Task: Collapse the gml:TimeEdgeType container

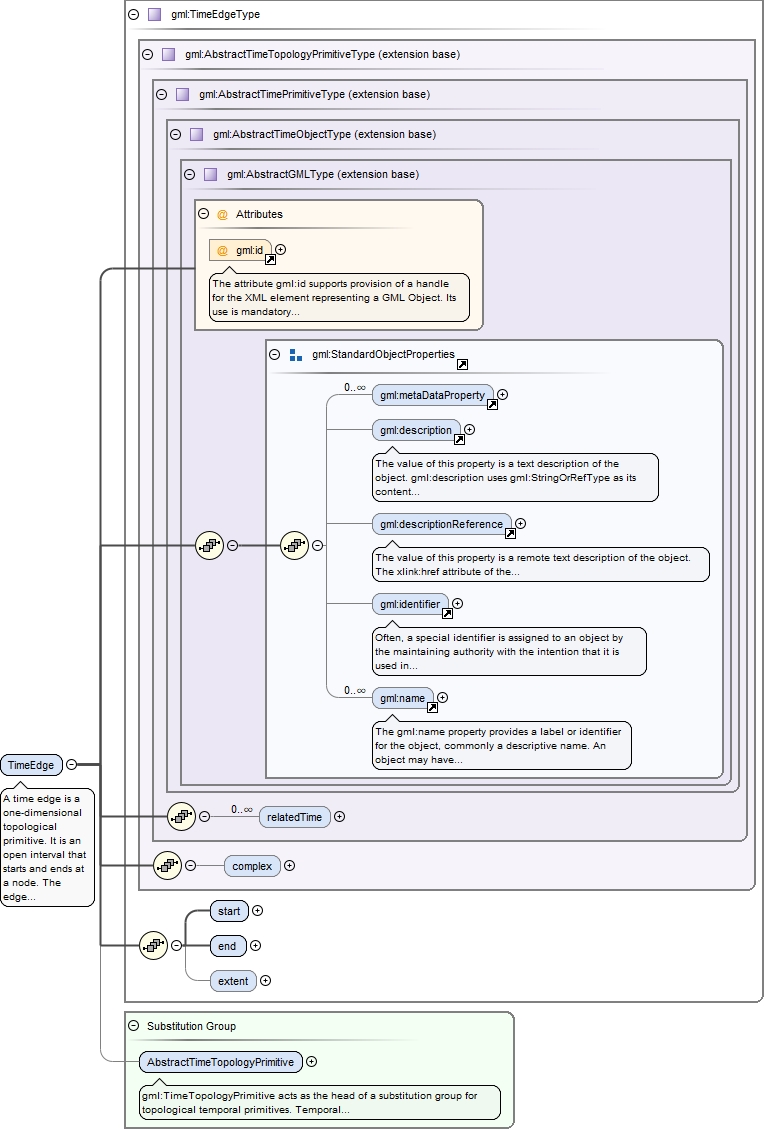Action: point(133,14)
